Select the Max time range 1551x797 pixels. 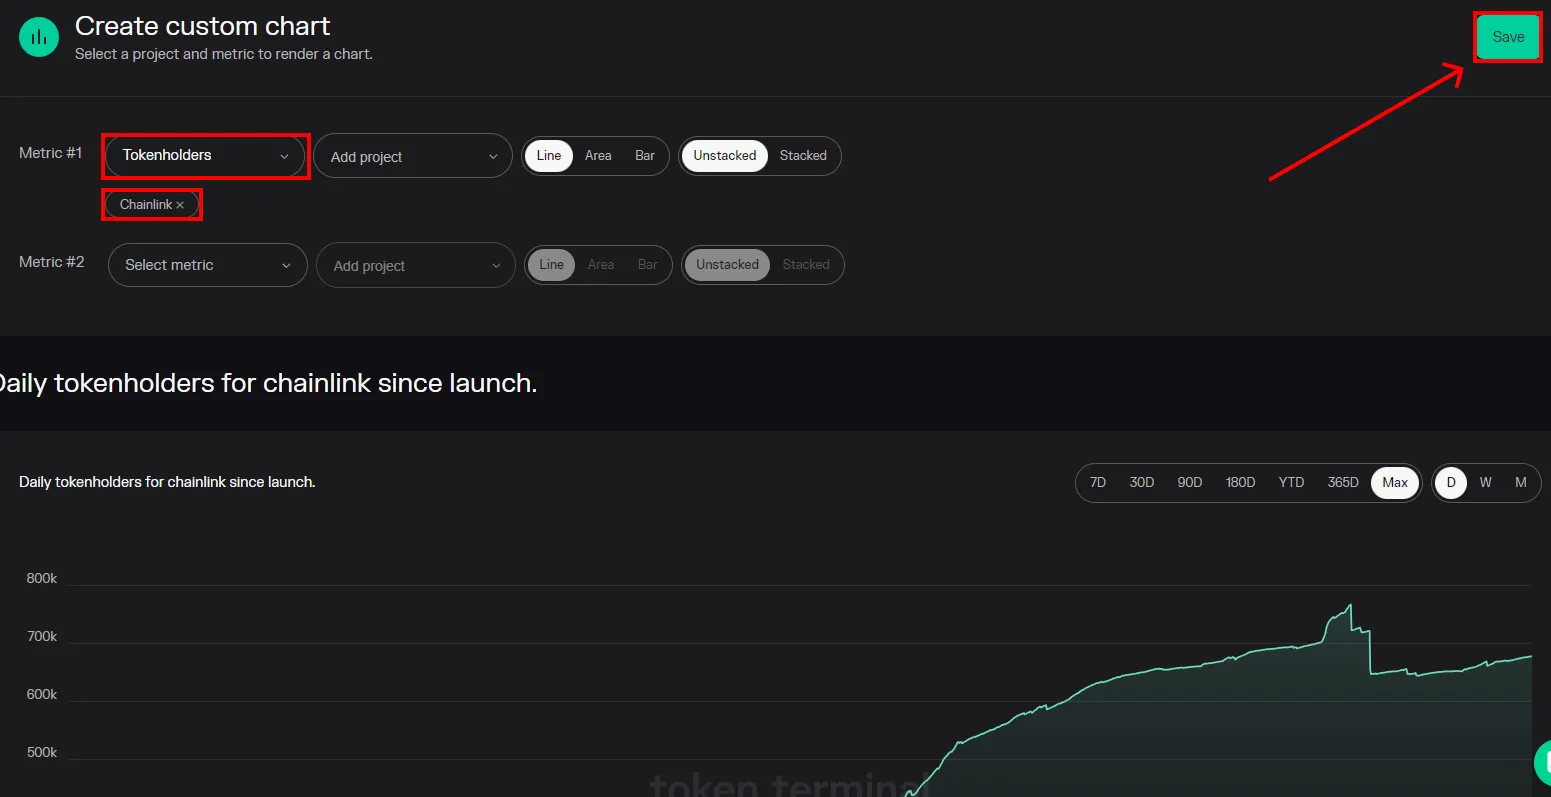[1395, 483]
